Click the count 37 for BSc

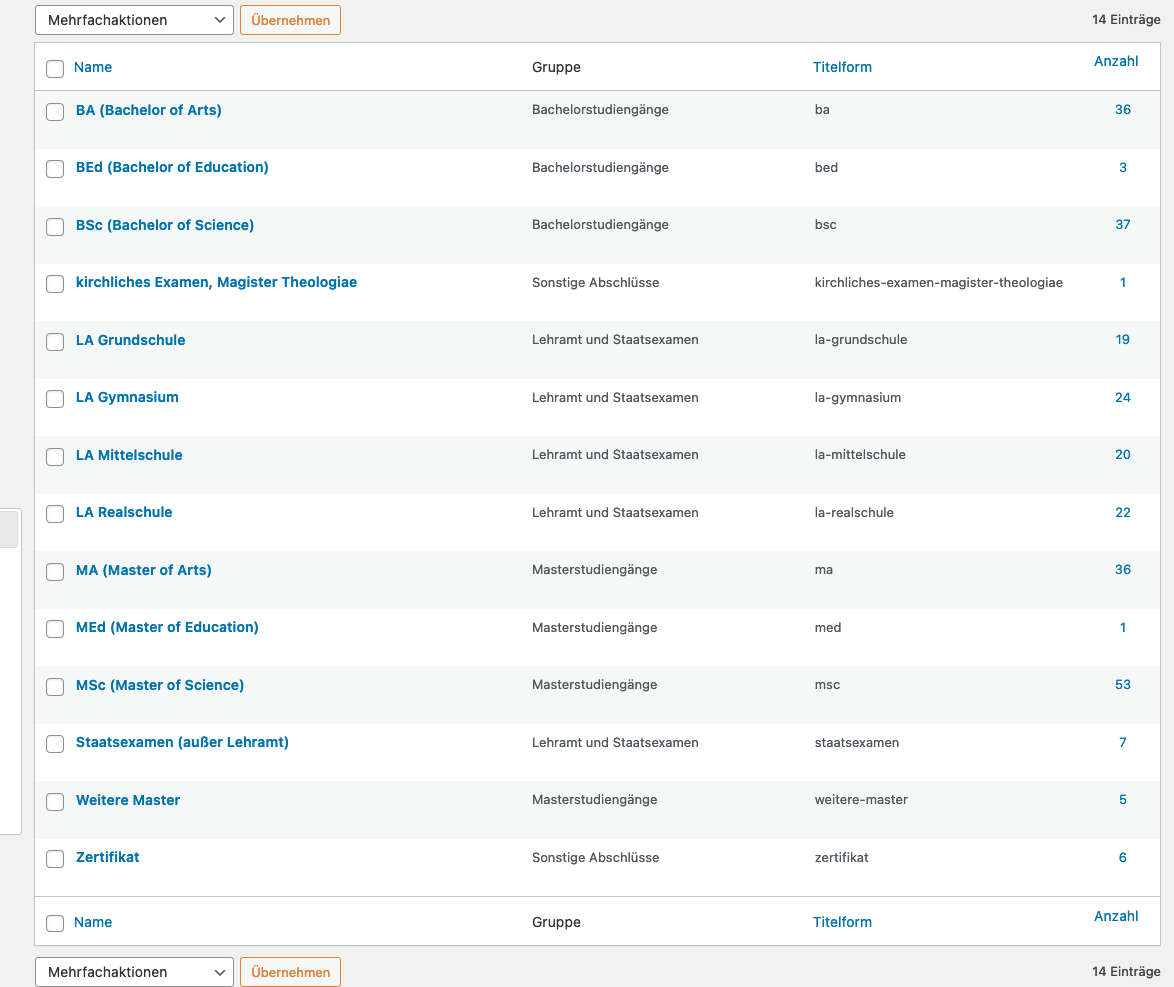click(1122, 224)
